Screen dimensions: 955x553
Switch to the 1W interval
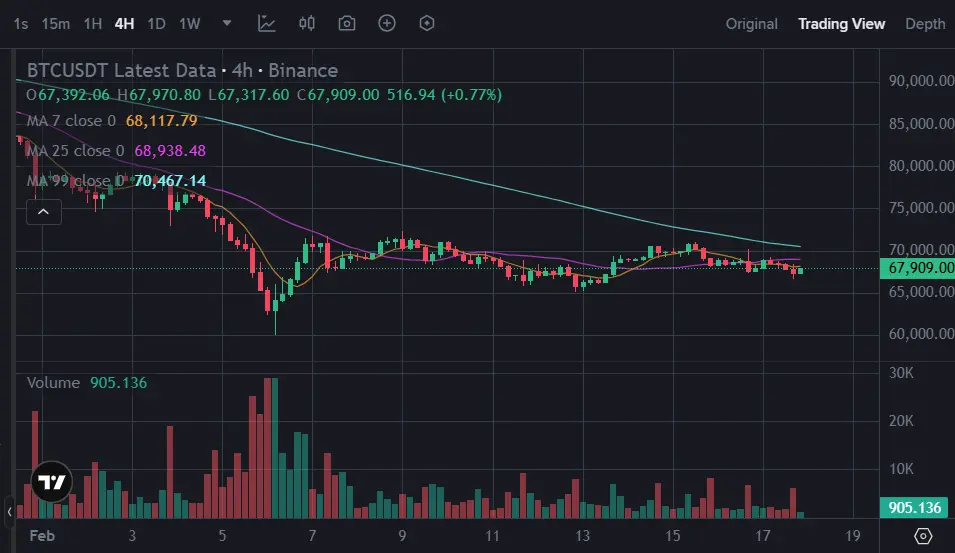[189, 24]
